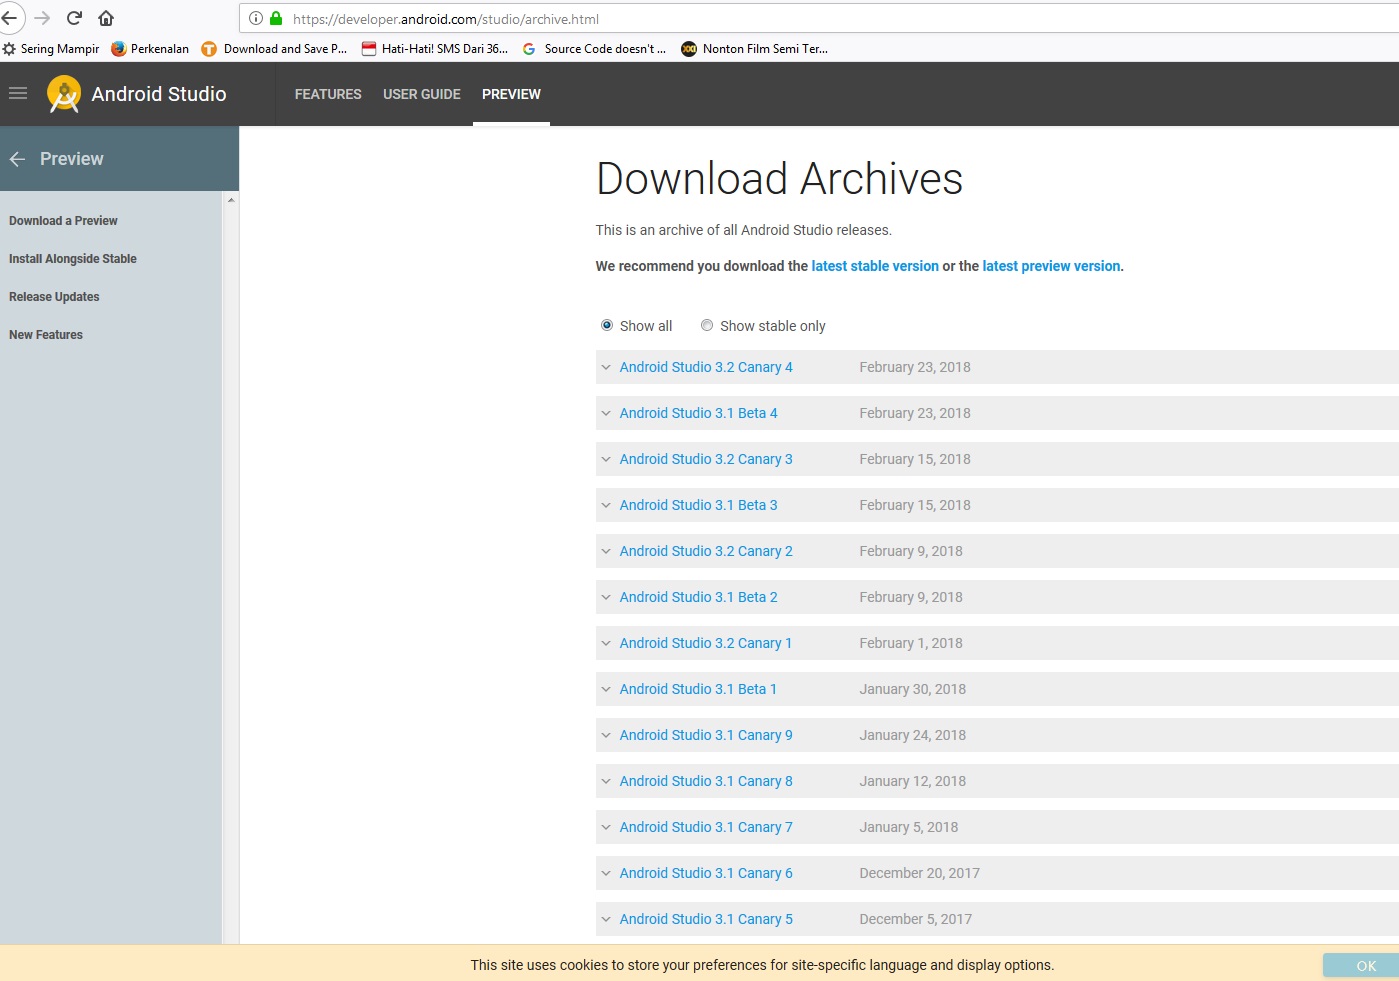The height and width of the screenshot is (981, 1399).
Task: Click the browser reload icon
Action: point(74,18)
